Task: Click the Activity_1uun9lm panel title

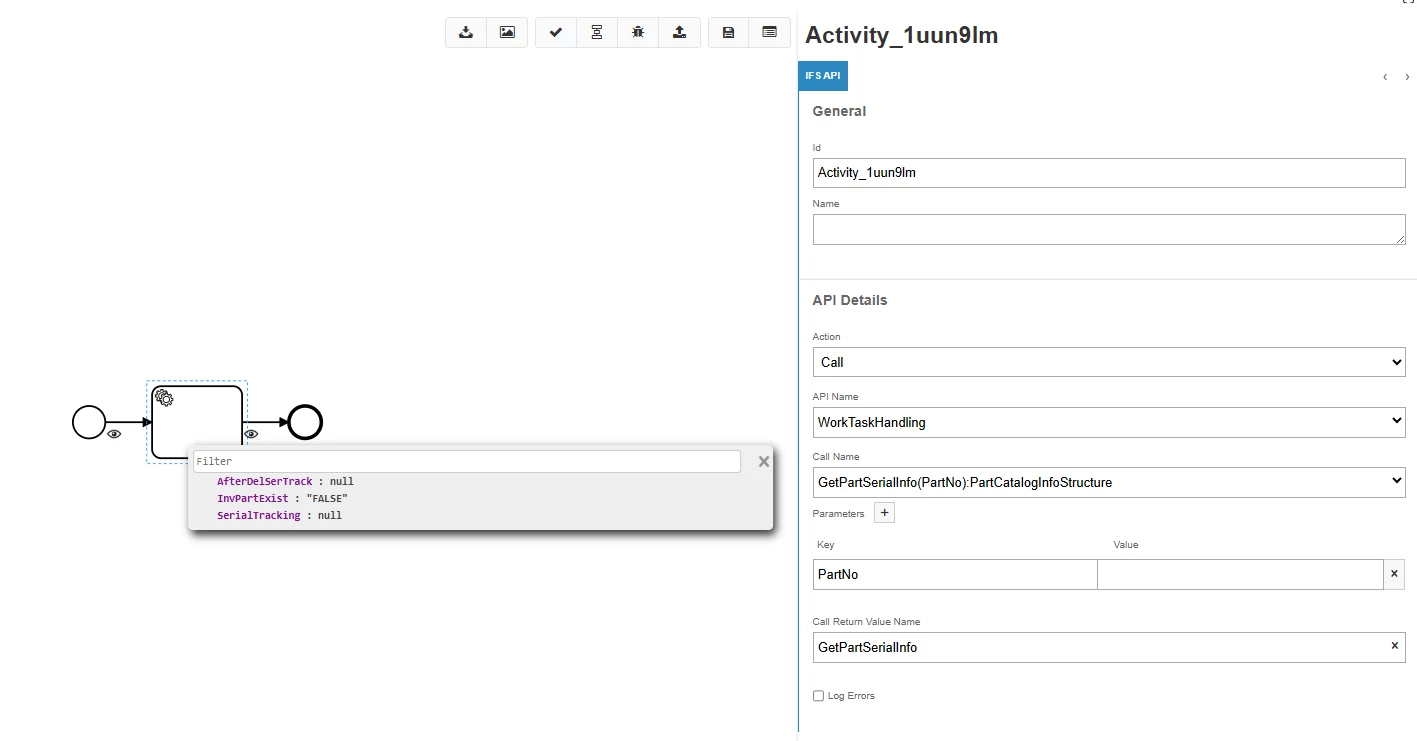Action: click(x=901, y=35)
